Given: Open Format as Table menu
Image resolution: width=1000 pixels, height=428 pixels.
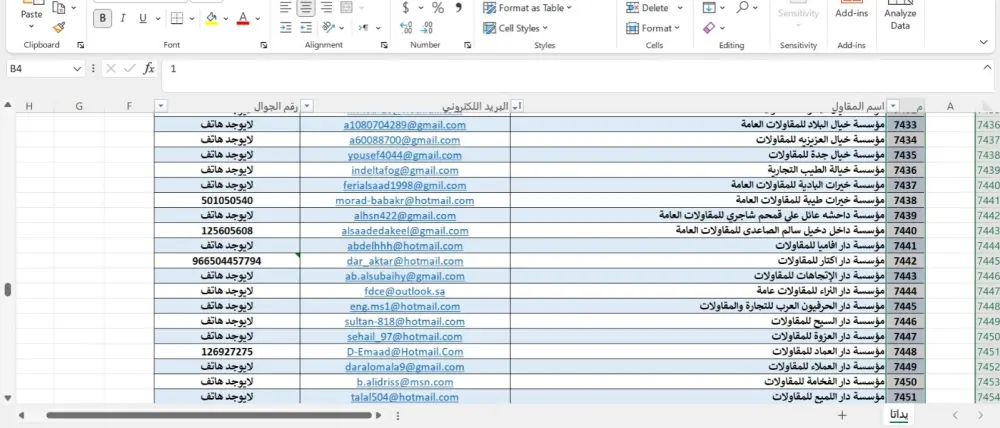Looking at the screenshot, I should point(527,8).
